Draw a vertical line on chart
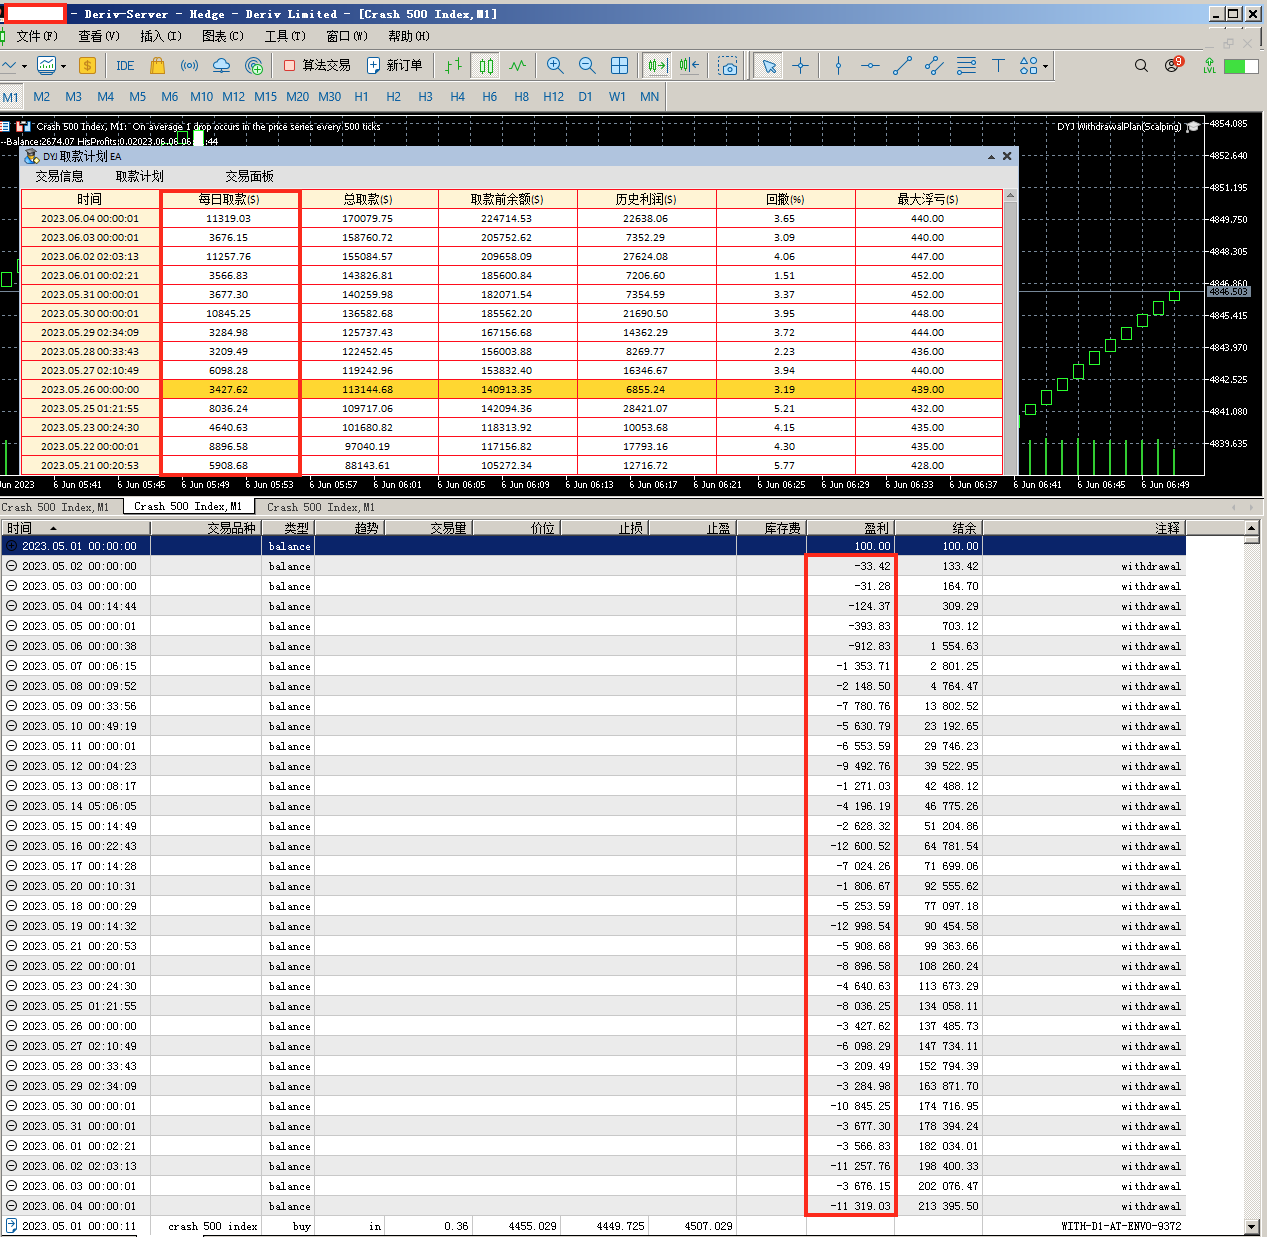The width and height of the screenshot is (1267, 1237). pyautogui.click(x=838, y=66)
